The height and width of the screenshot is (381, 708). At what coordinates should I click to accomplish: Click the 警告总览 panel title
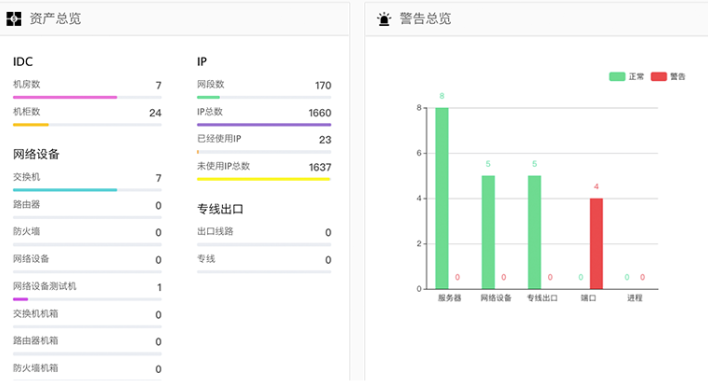(x=425, y=19)
